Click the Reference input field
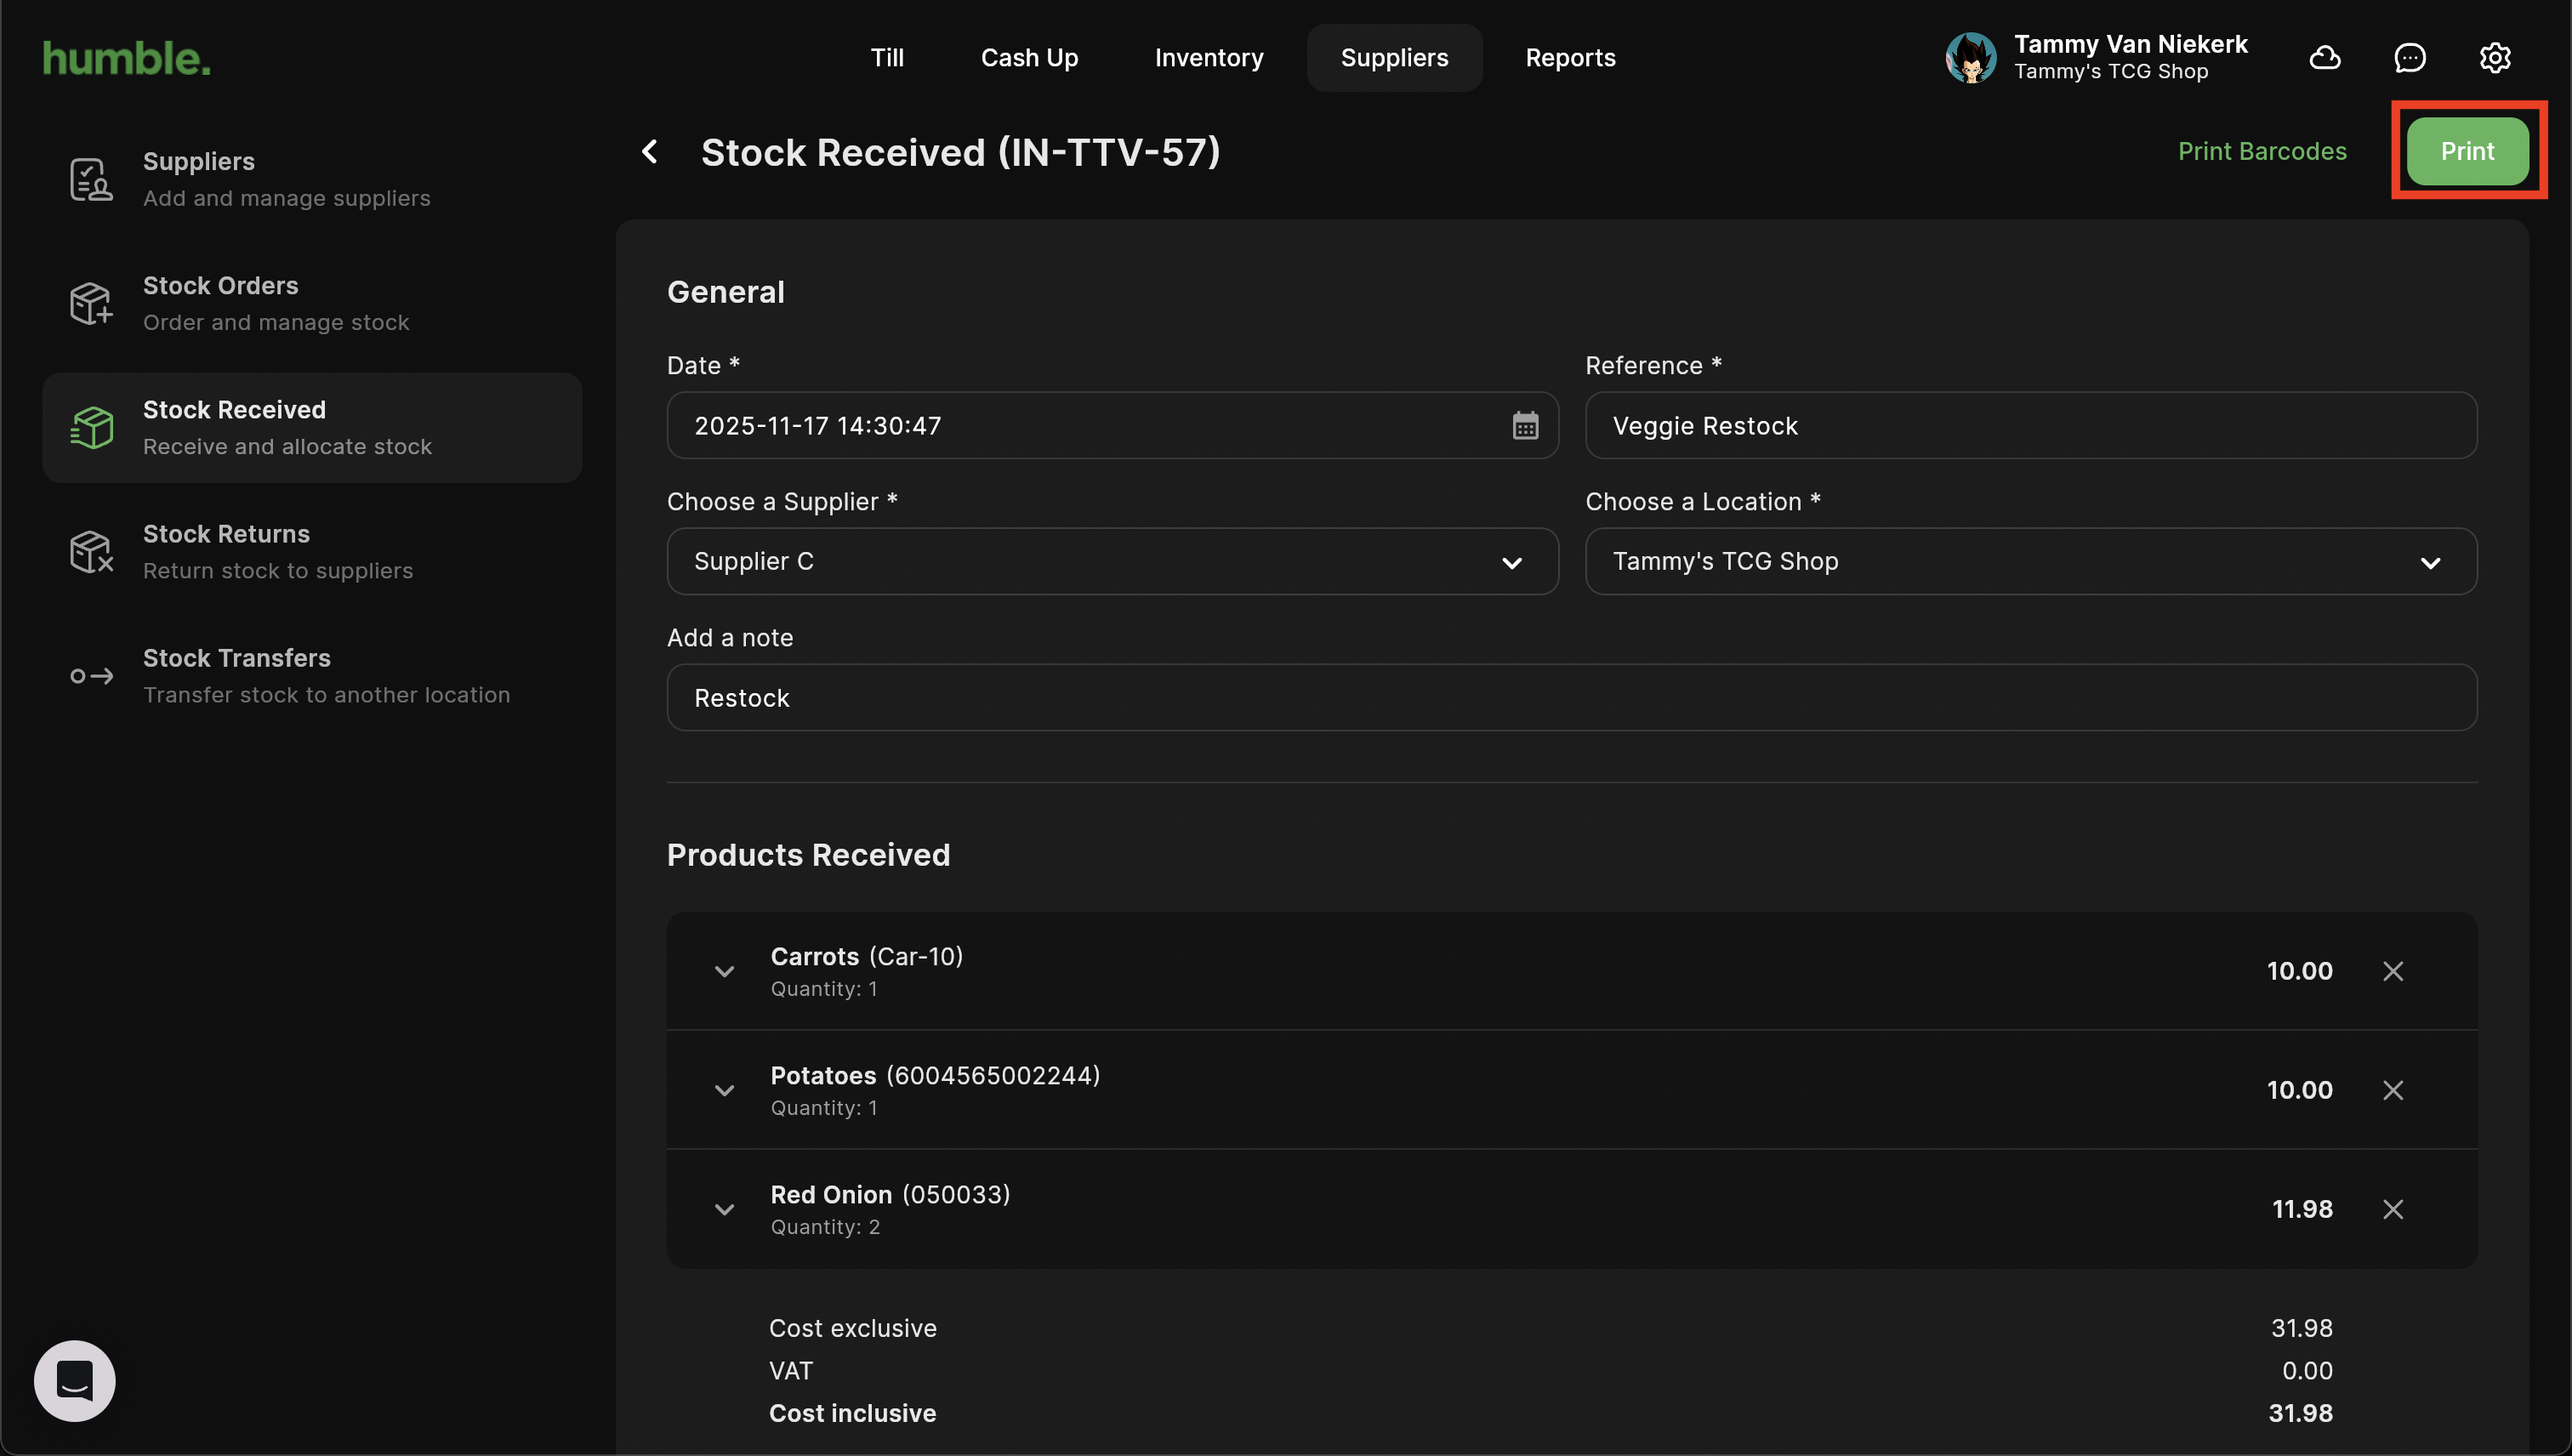 click(x=2030, y=426)
